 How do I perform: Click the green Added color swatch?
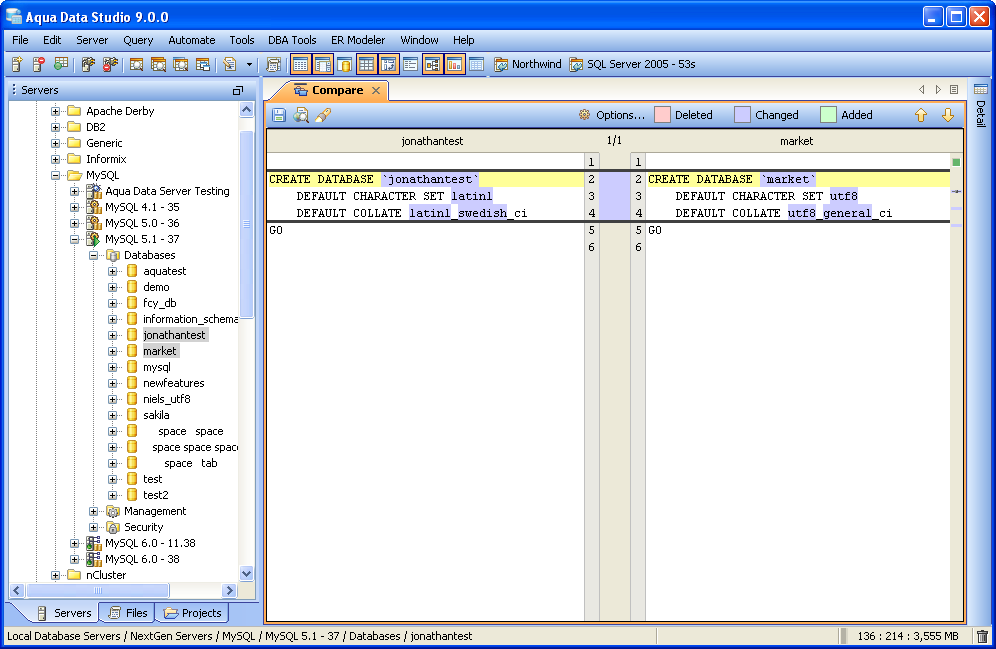[828, 115]
